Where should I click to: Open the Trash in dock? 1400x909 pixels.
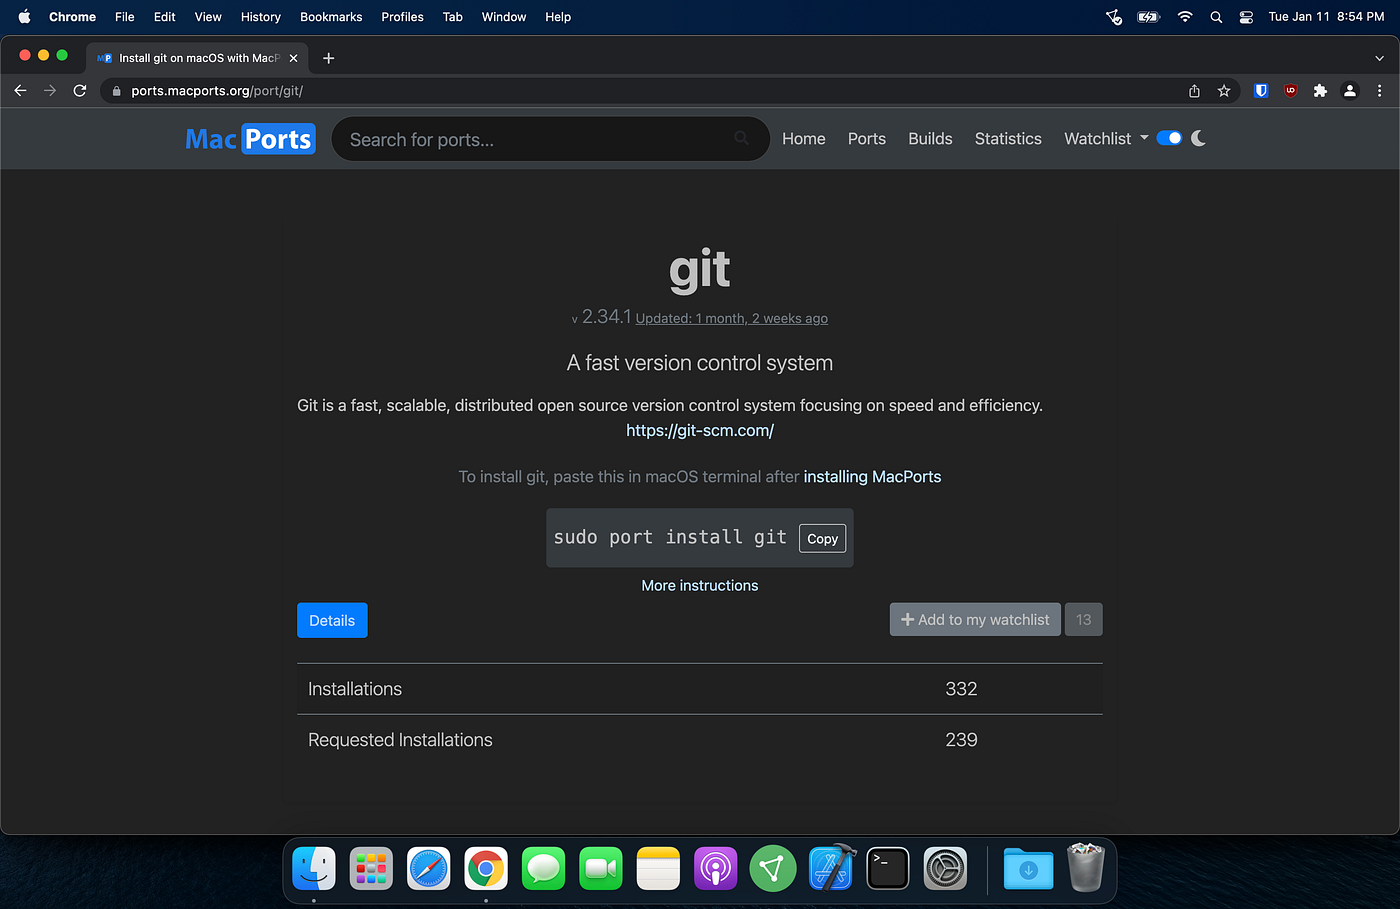pos(1085,866)
